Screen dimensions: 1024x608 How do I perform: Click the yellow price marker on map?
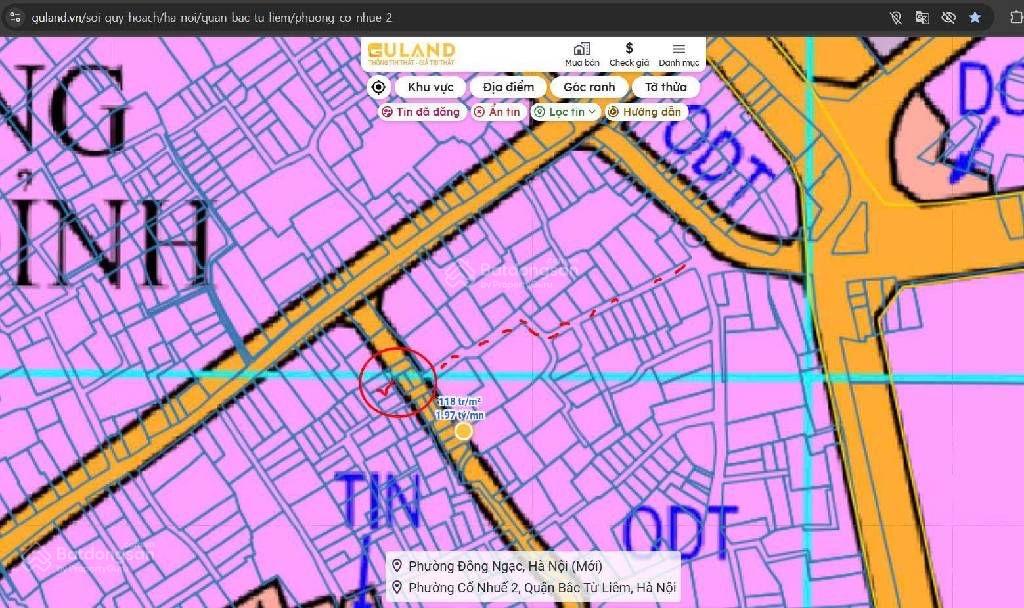[x=463, y=431]
